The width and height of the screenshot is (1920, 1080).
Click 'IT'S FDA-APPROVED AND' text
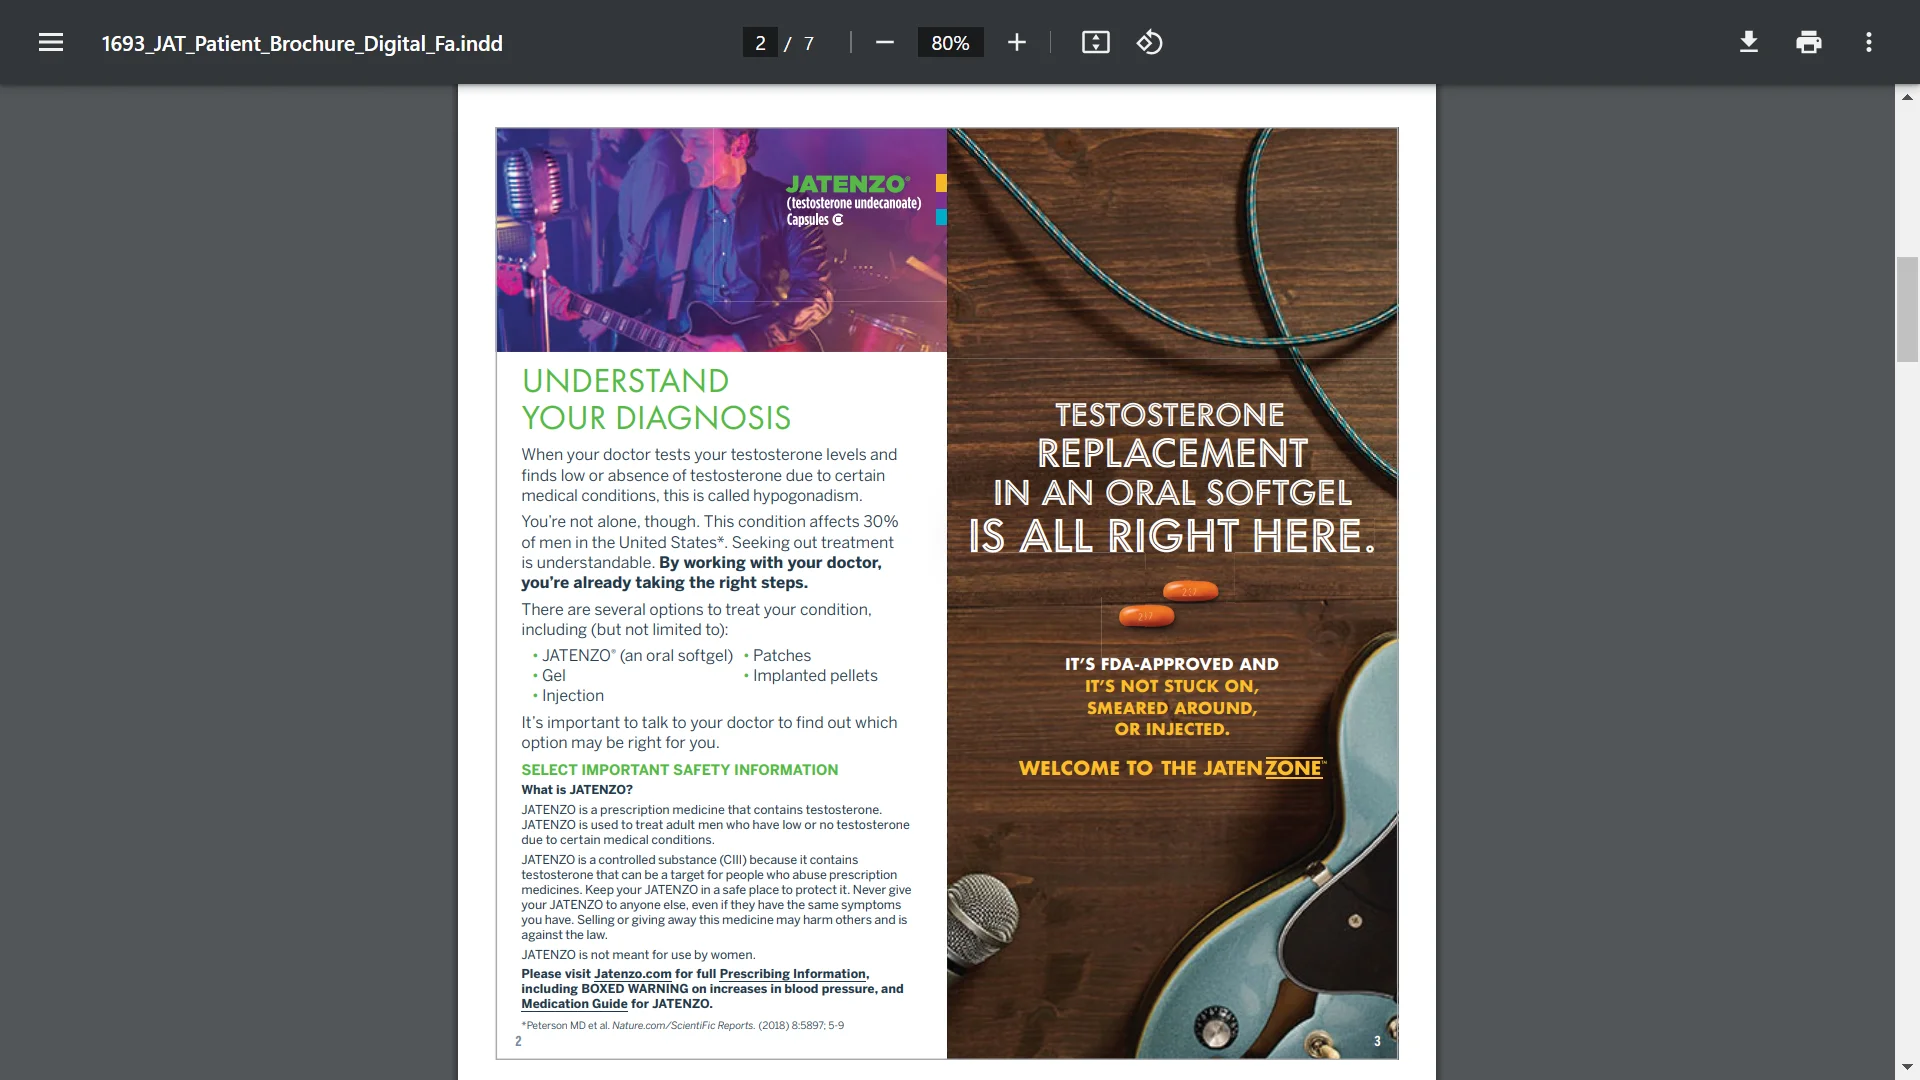[1172, 664]
